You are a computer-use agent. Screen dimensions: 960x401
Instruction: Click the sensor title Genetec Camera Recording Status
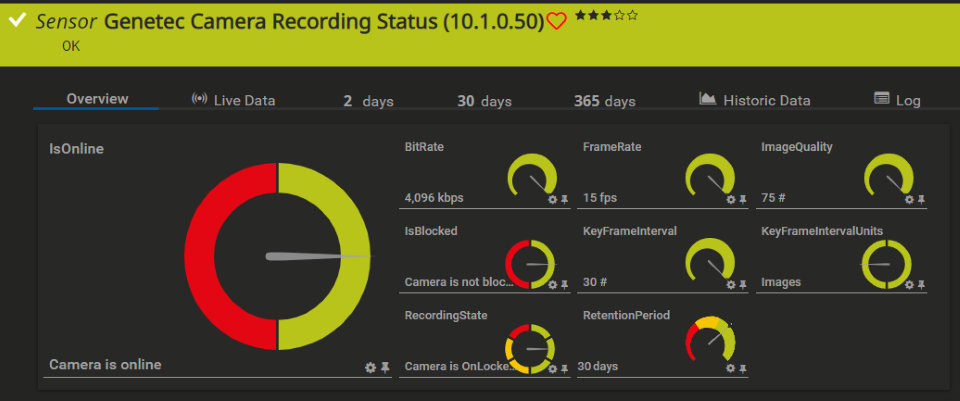pos(324,21)
